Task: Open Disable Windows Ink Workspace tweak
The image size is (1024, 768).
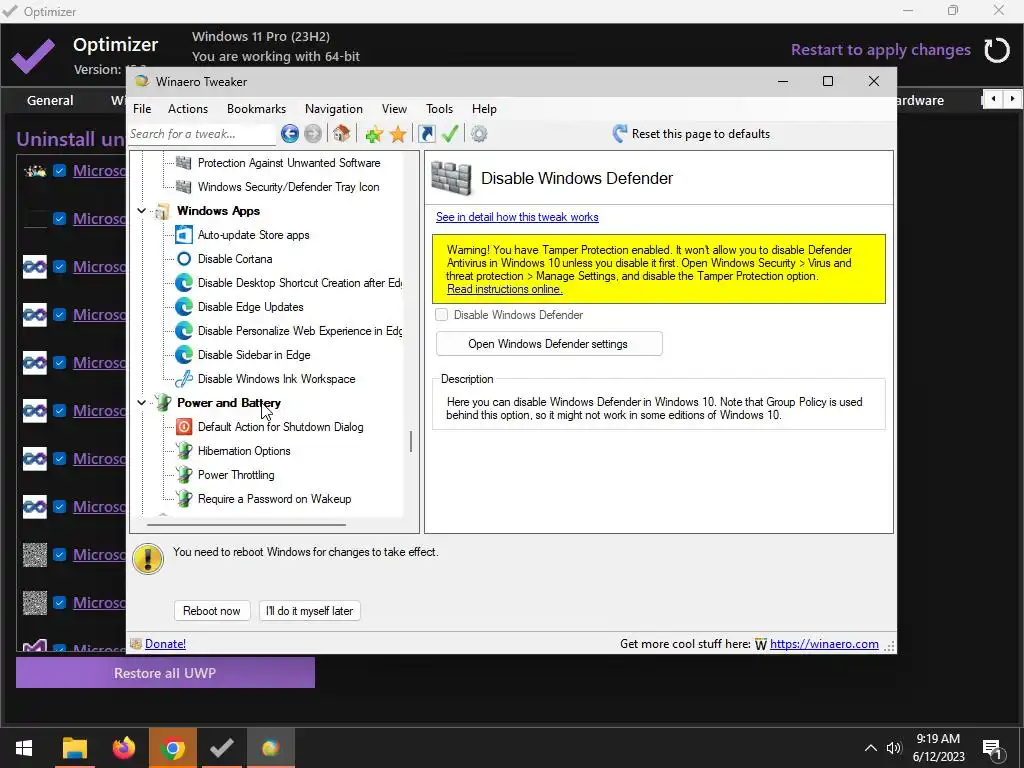Action: click(276, 379)
